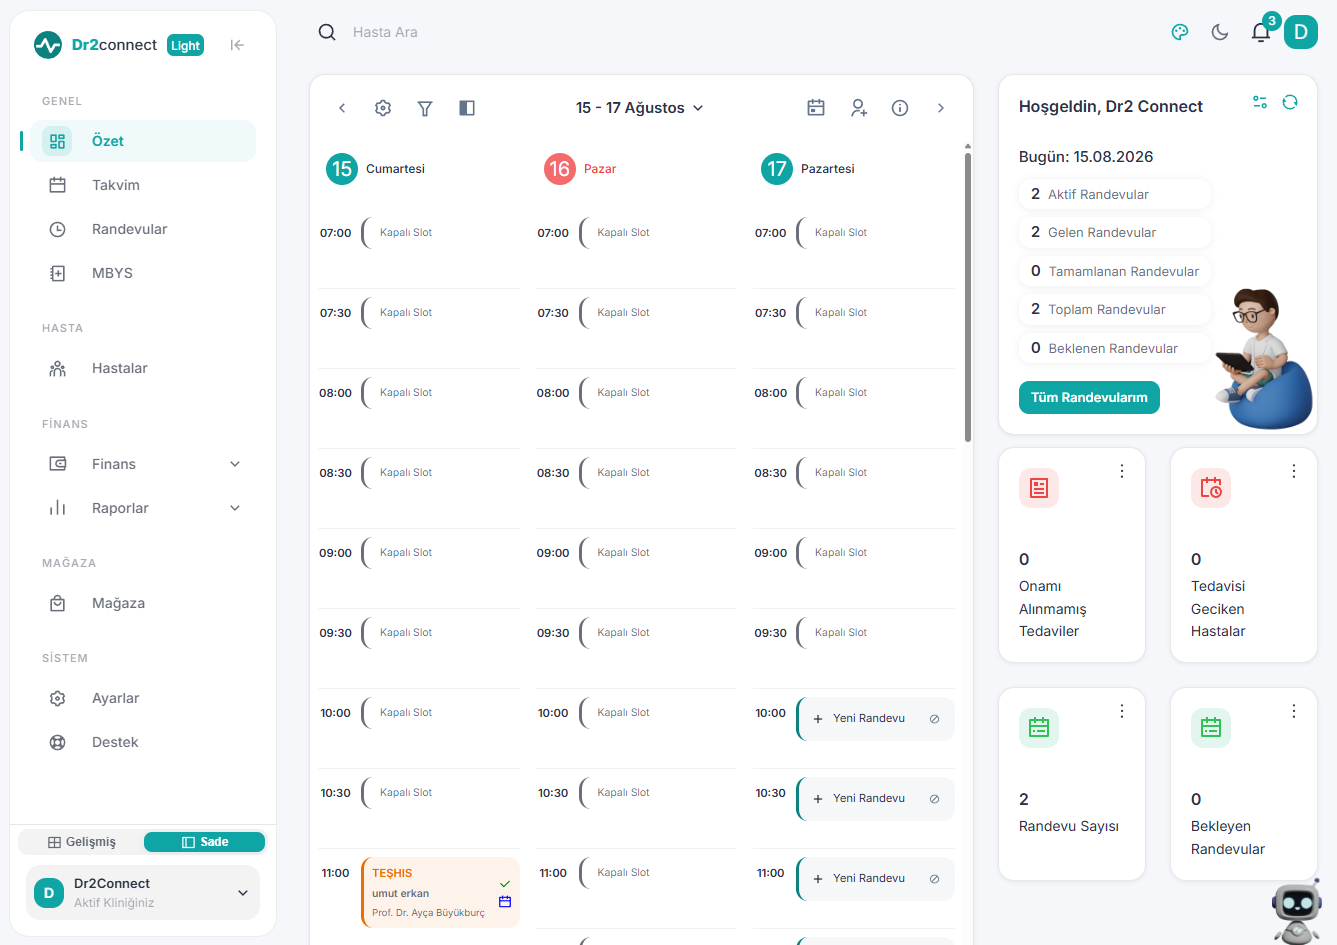Image resolution: width=1337 pixels, height=945 pixels.
Task: Open the user avatar D menu
Action: tap(1301, 32)
